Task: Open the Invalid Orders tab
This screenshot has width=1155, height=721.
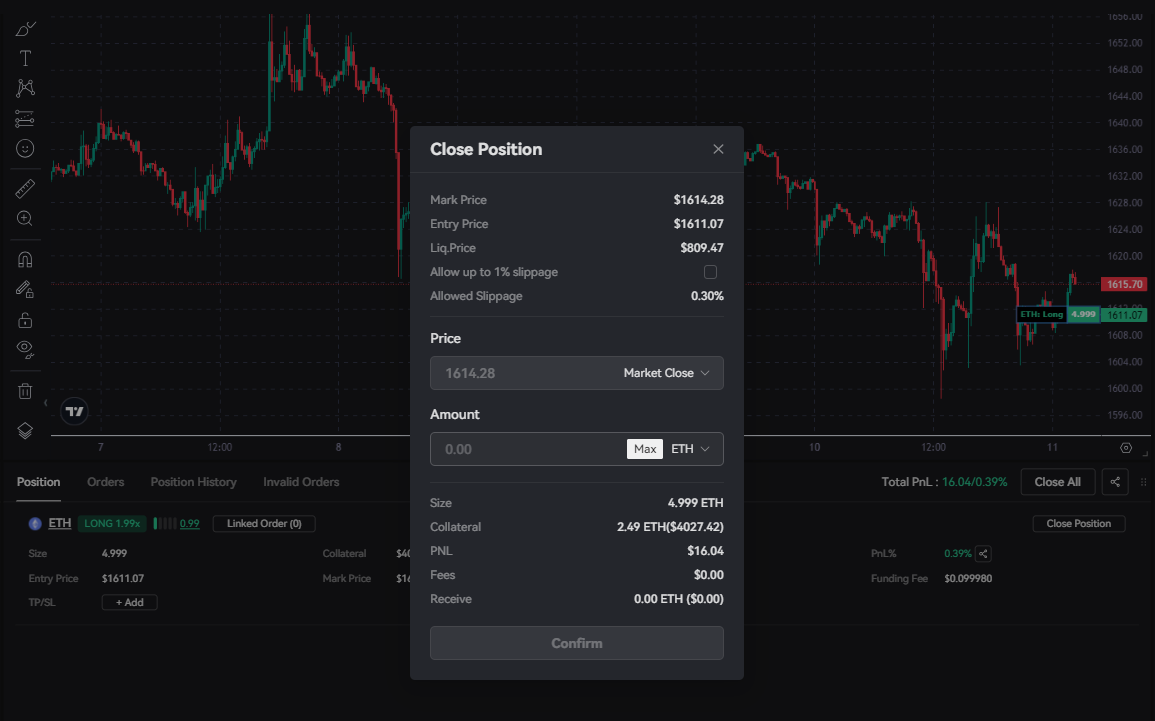Action: tap(301, 482)
